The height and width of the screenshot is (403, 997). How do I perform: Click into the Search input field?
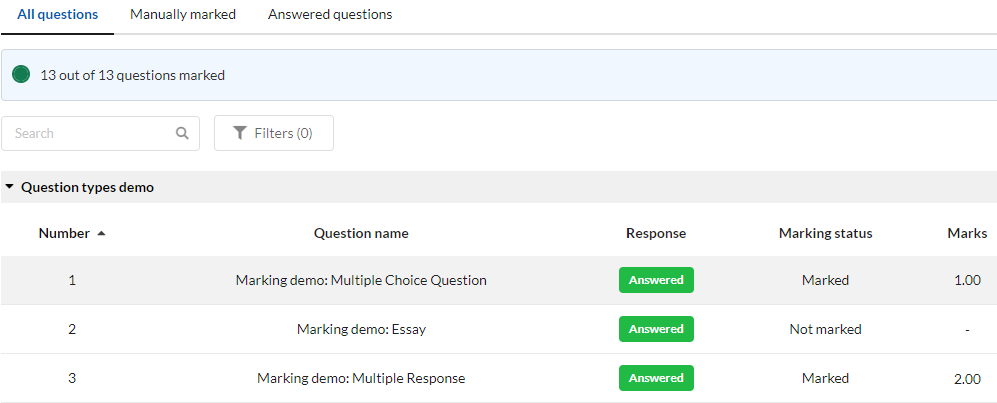click(90, 133)
